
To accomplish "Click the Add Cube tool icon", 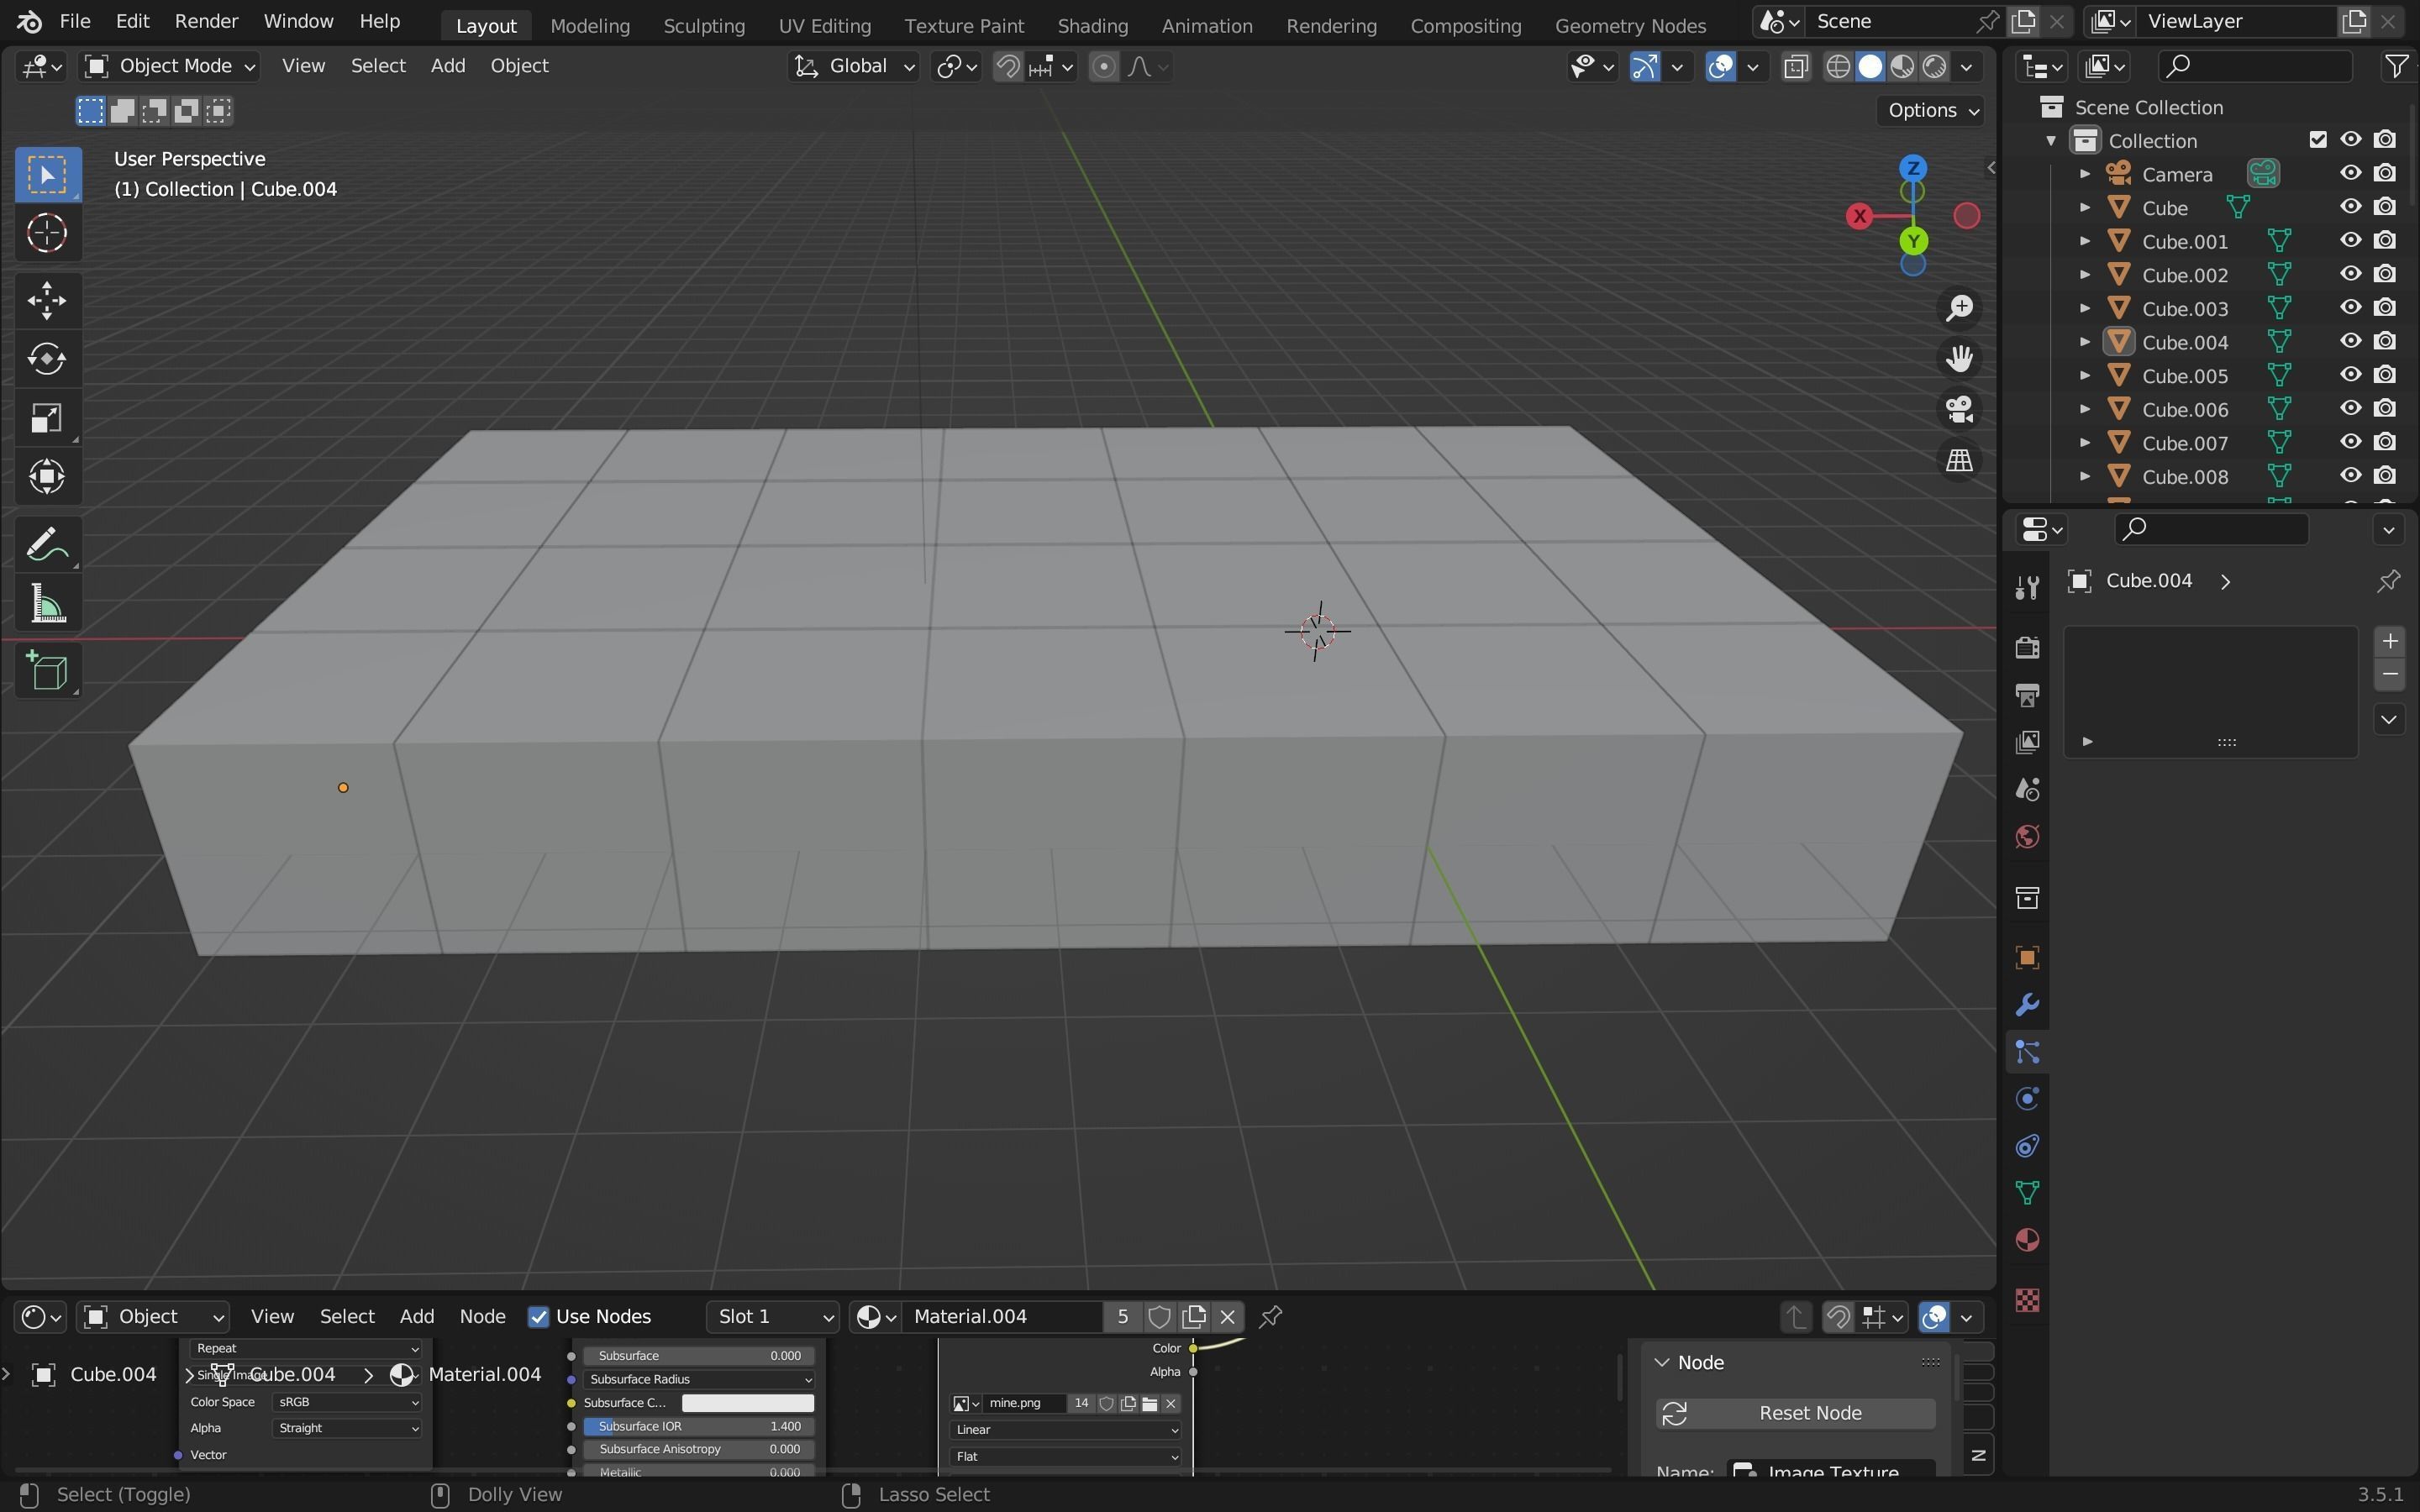I will (47, 671).
